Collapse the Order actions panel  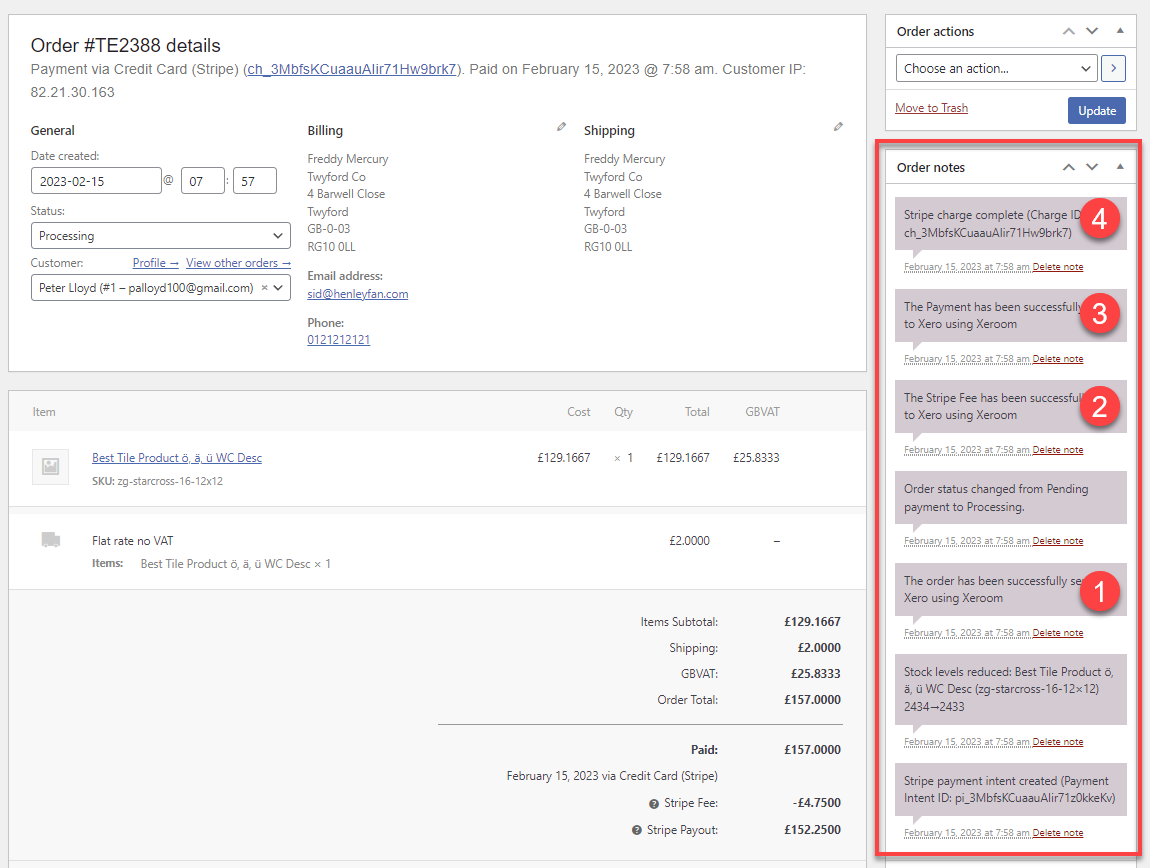tap(1120, 31)
